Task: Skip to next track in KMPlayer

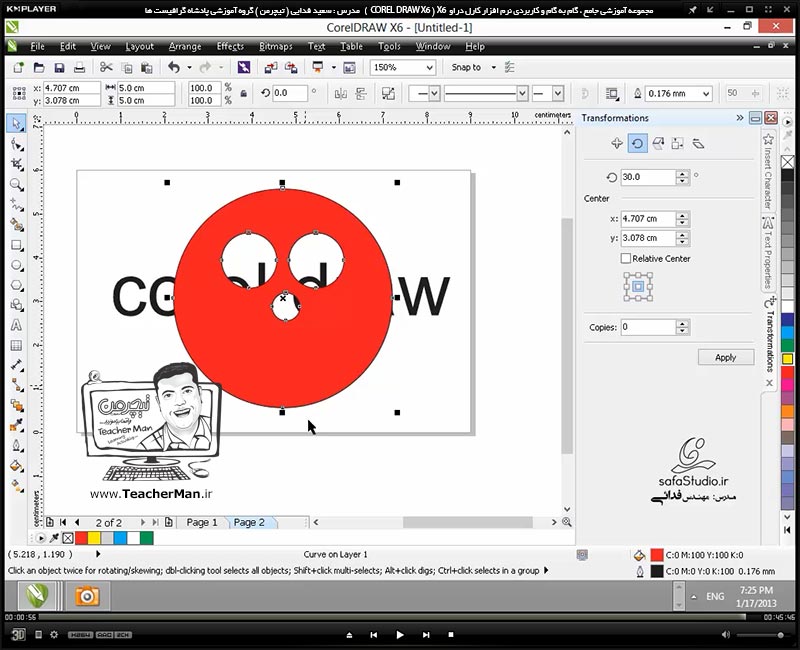Action: click(426, 635)
